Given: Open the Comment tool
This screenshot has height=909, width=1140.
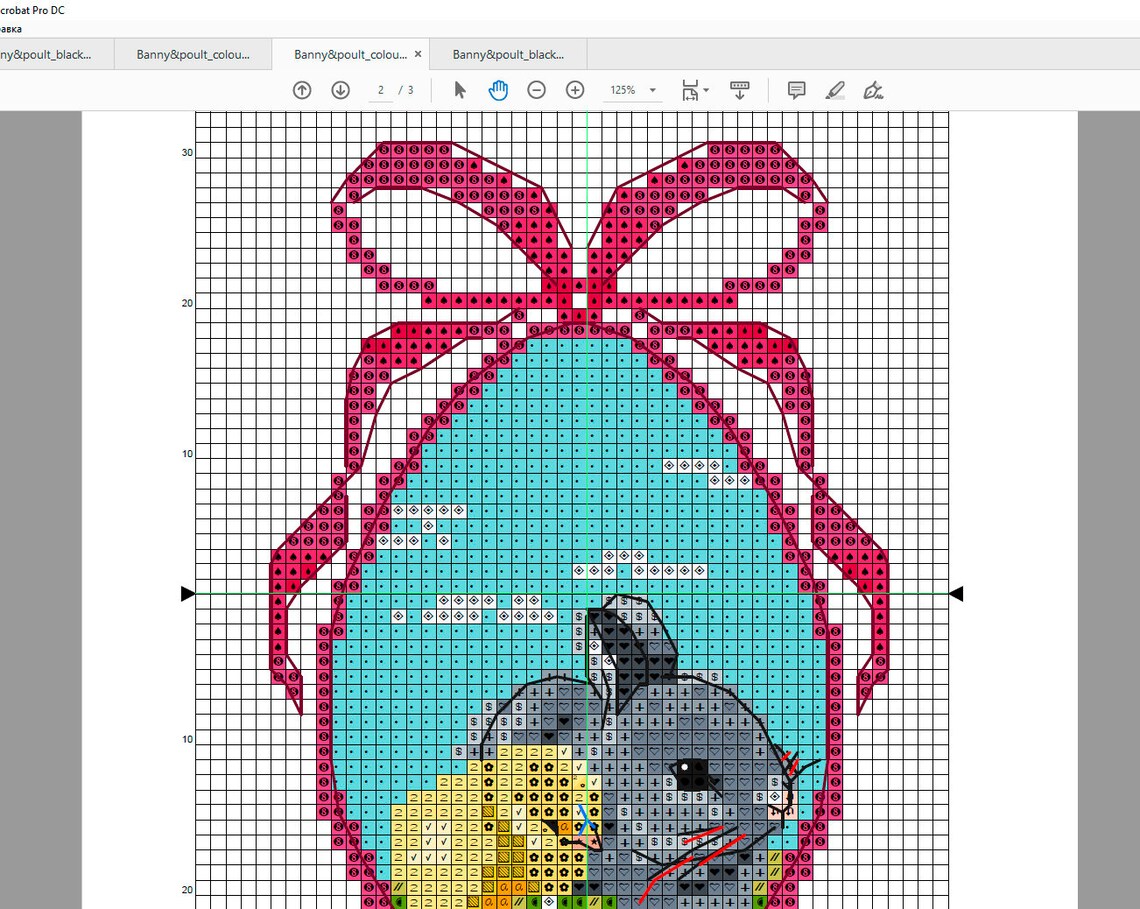Looking at the screenshot, I should pyautogui.click(x=795, y=90).
